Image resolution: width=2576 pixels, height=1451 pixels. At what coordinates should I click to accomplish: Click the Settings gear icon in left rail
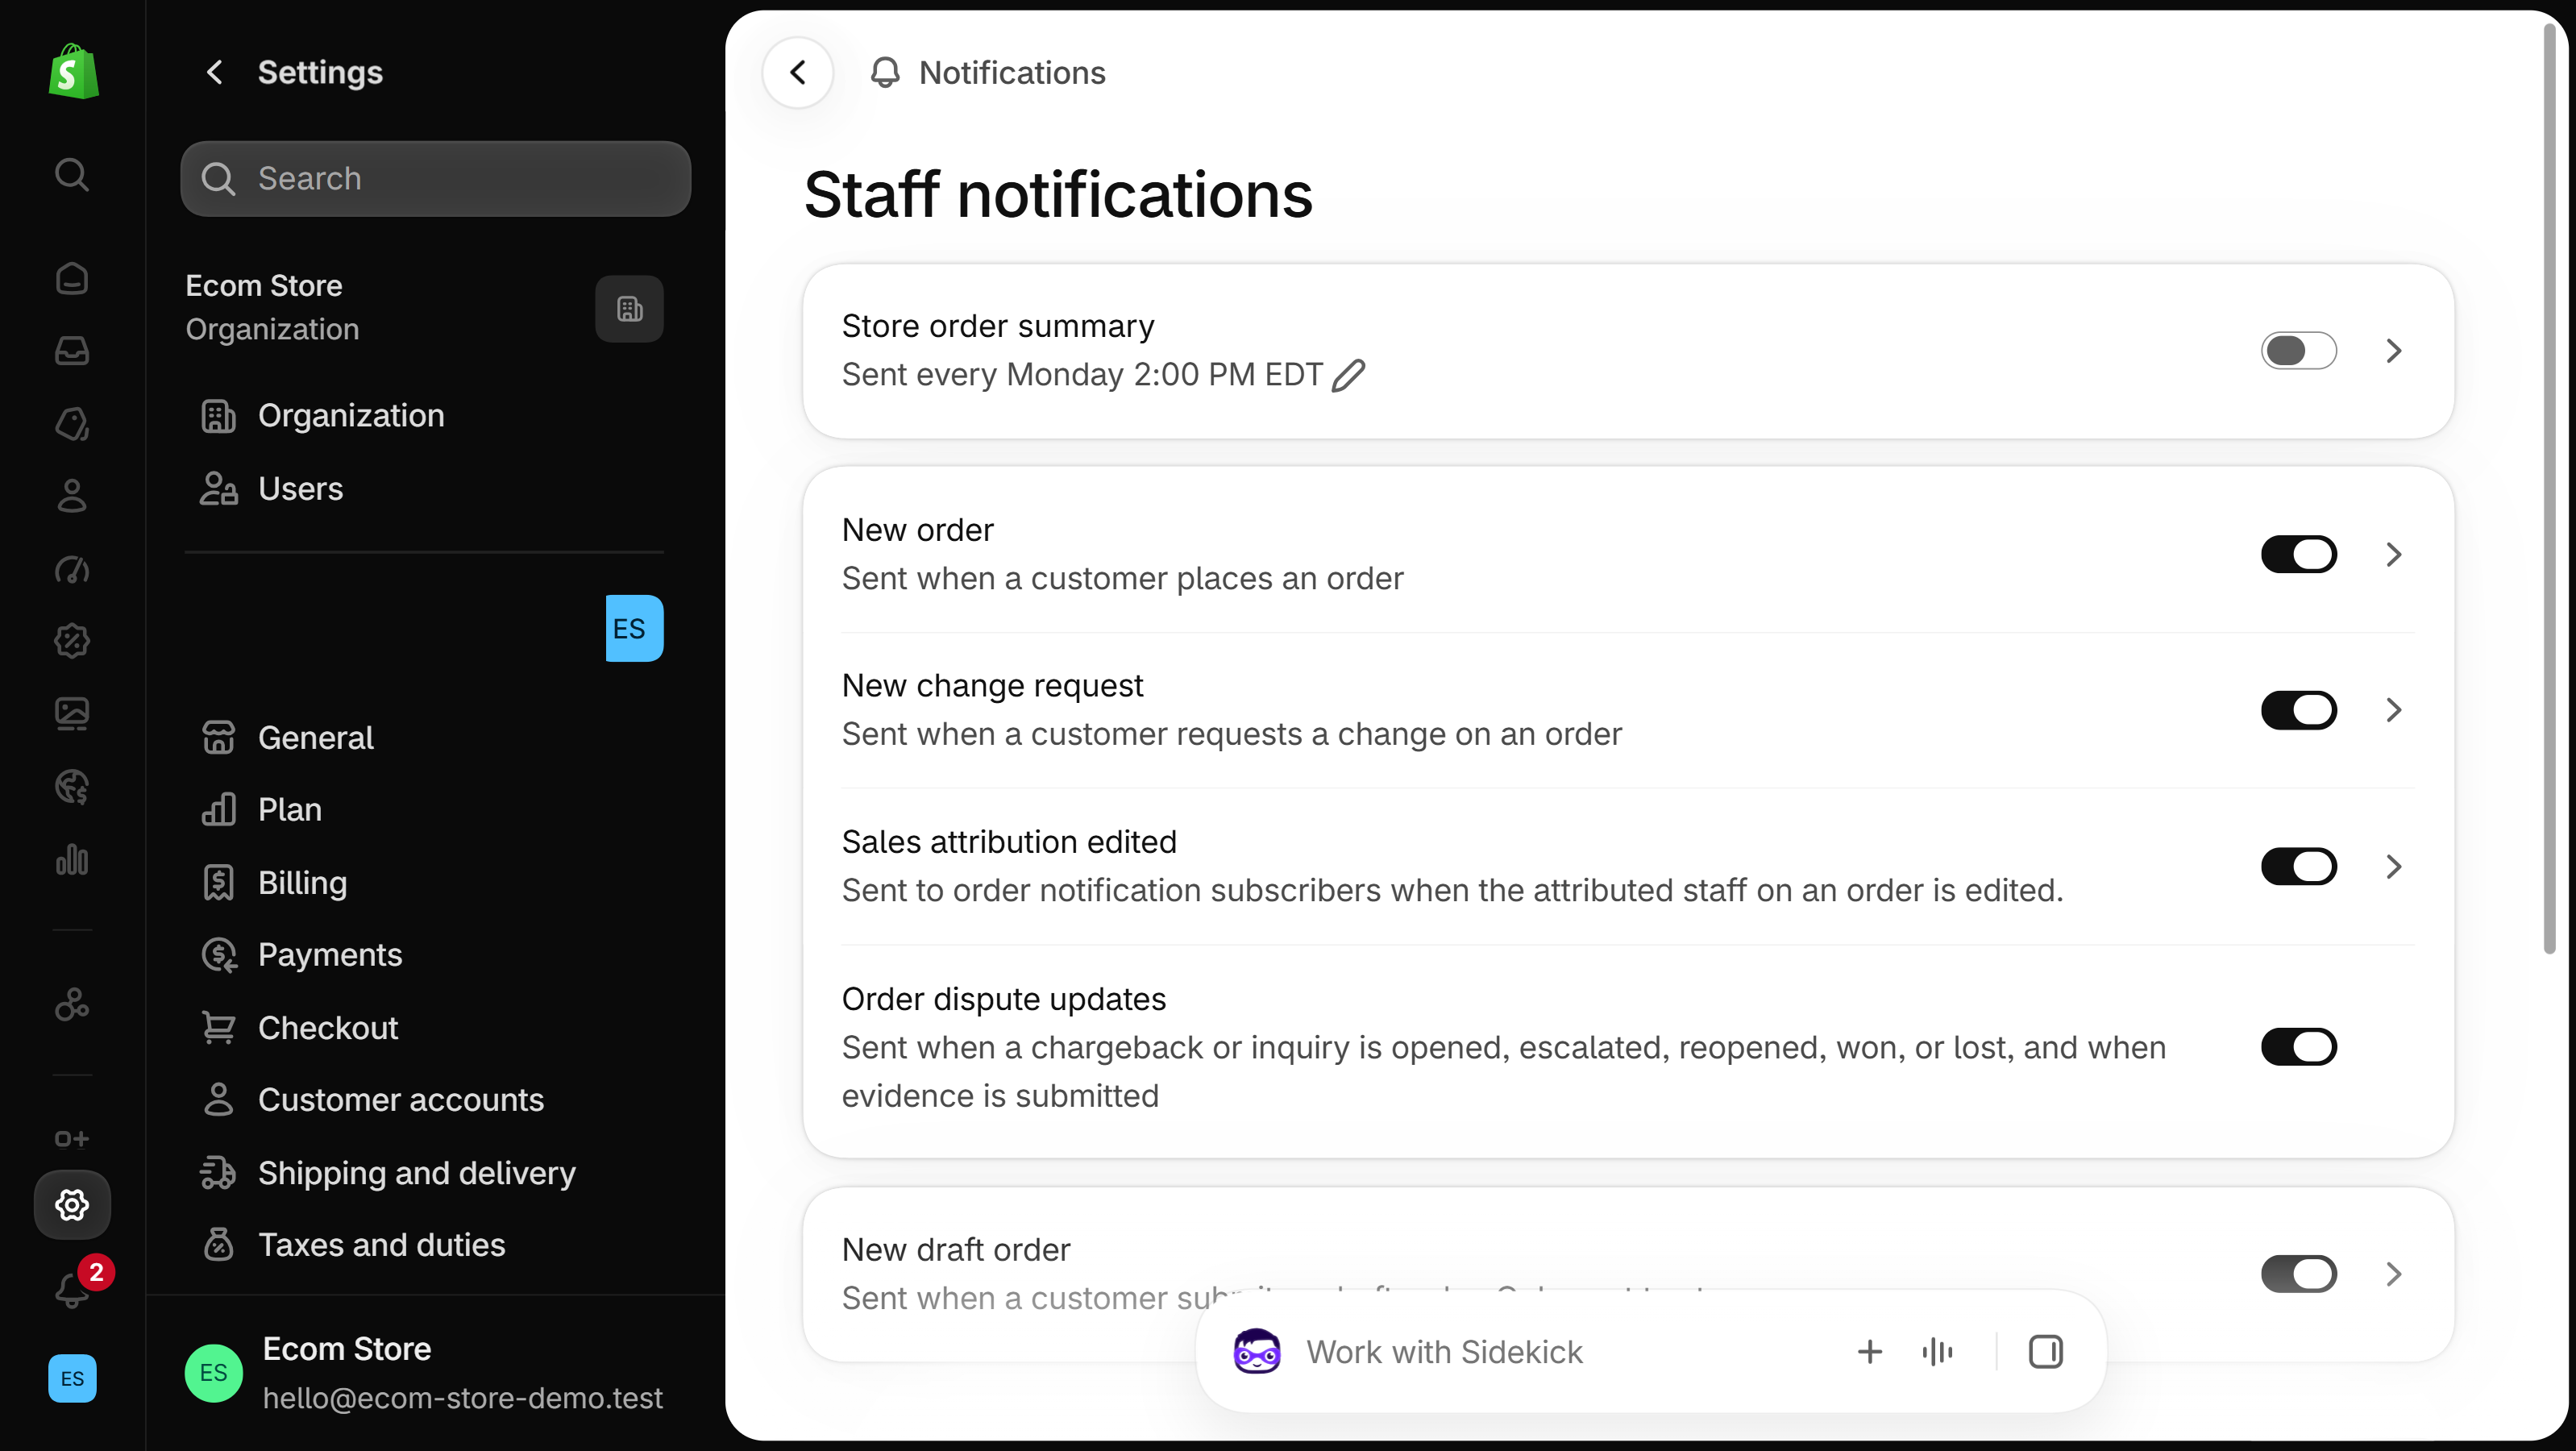tap(72, 1205)
